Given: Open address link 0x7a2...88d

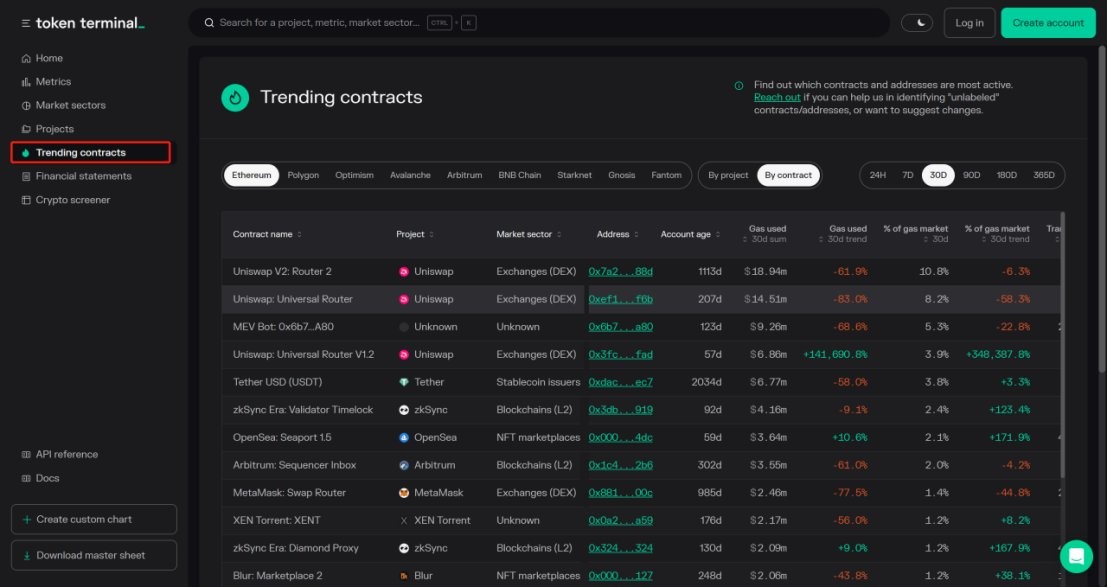Looking at the screenshot, I should point(620,272).
